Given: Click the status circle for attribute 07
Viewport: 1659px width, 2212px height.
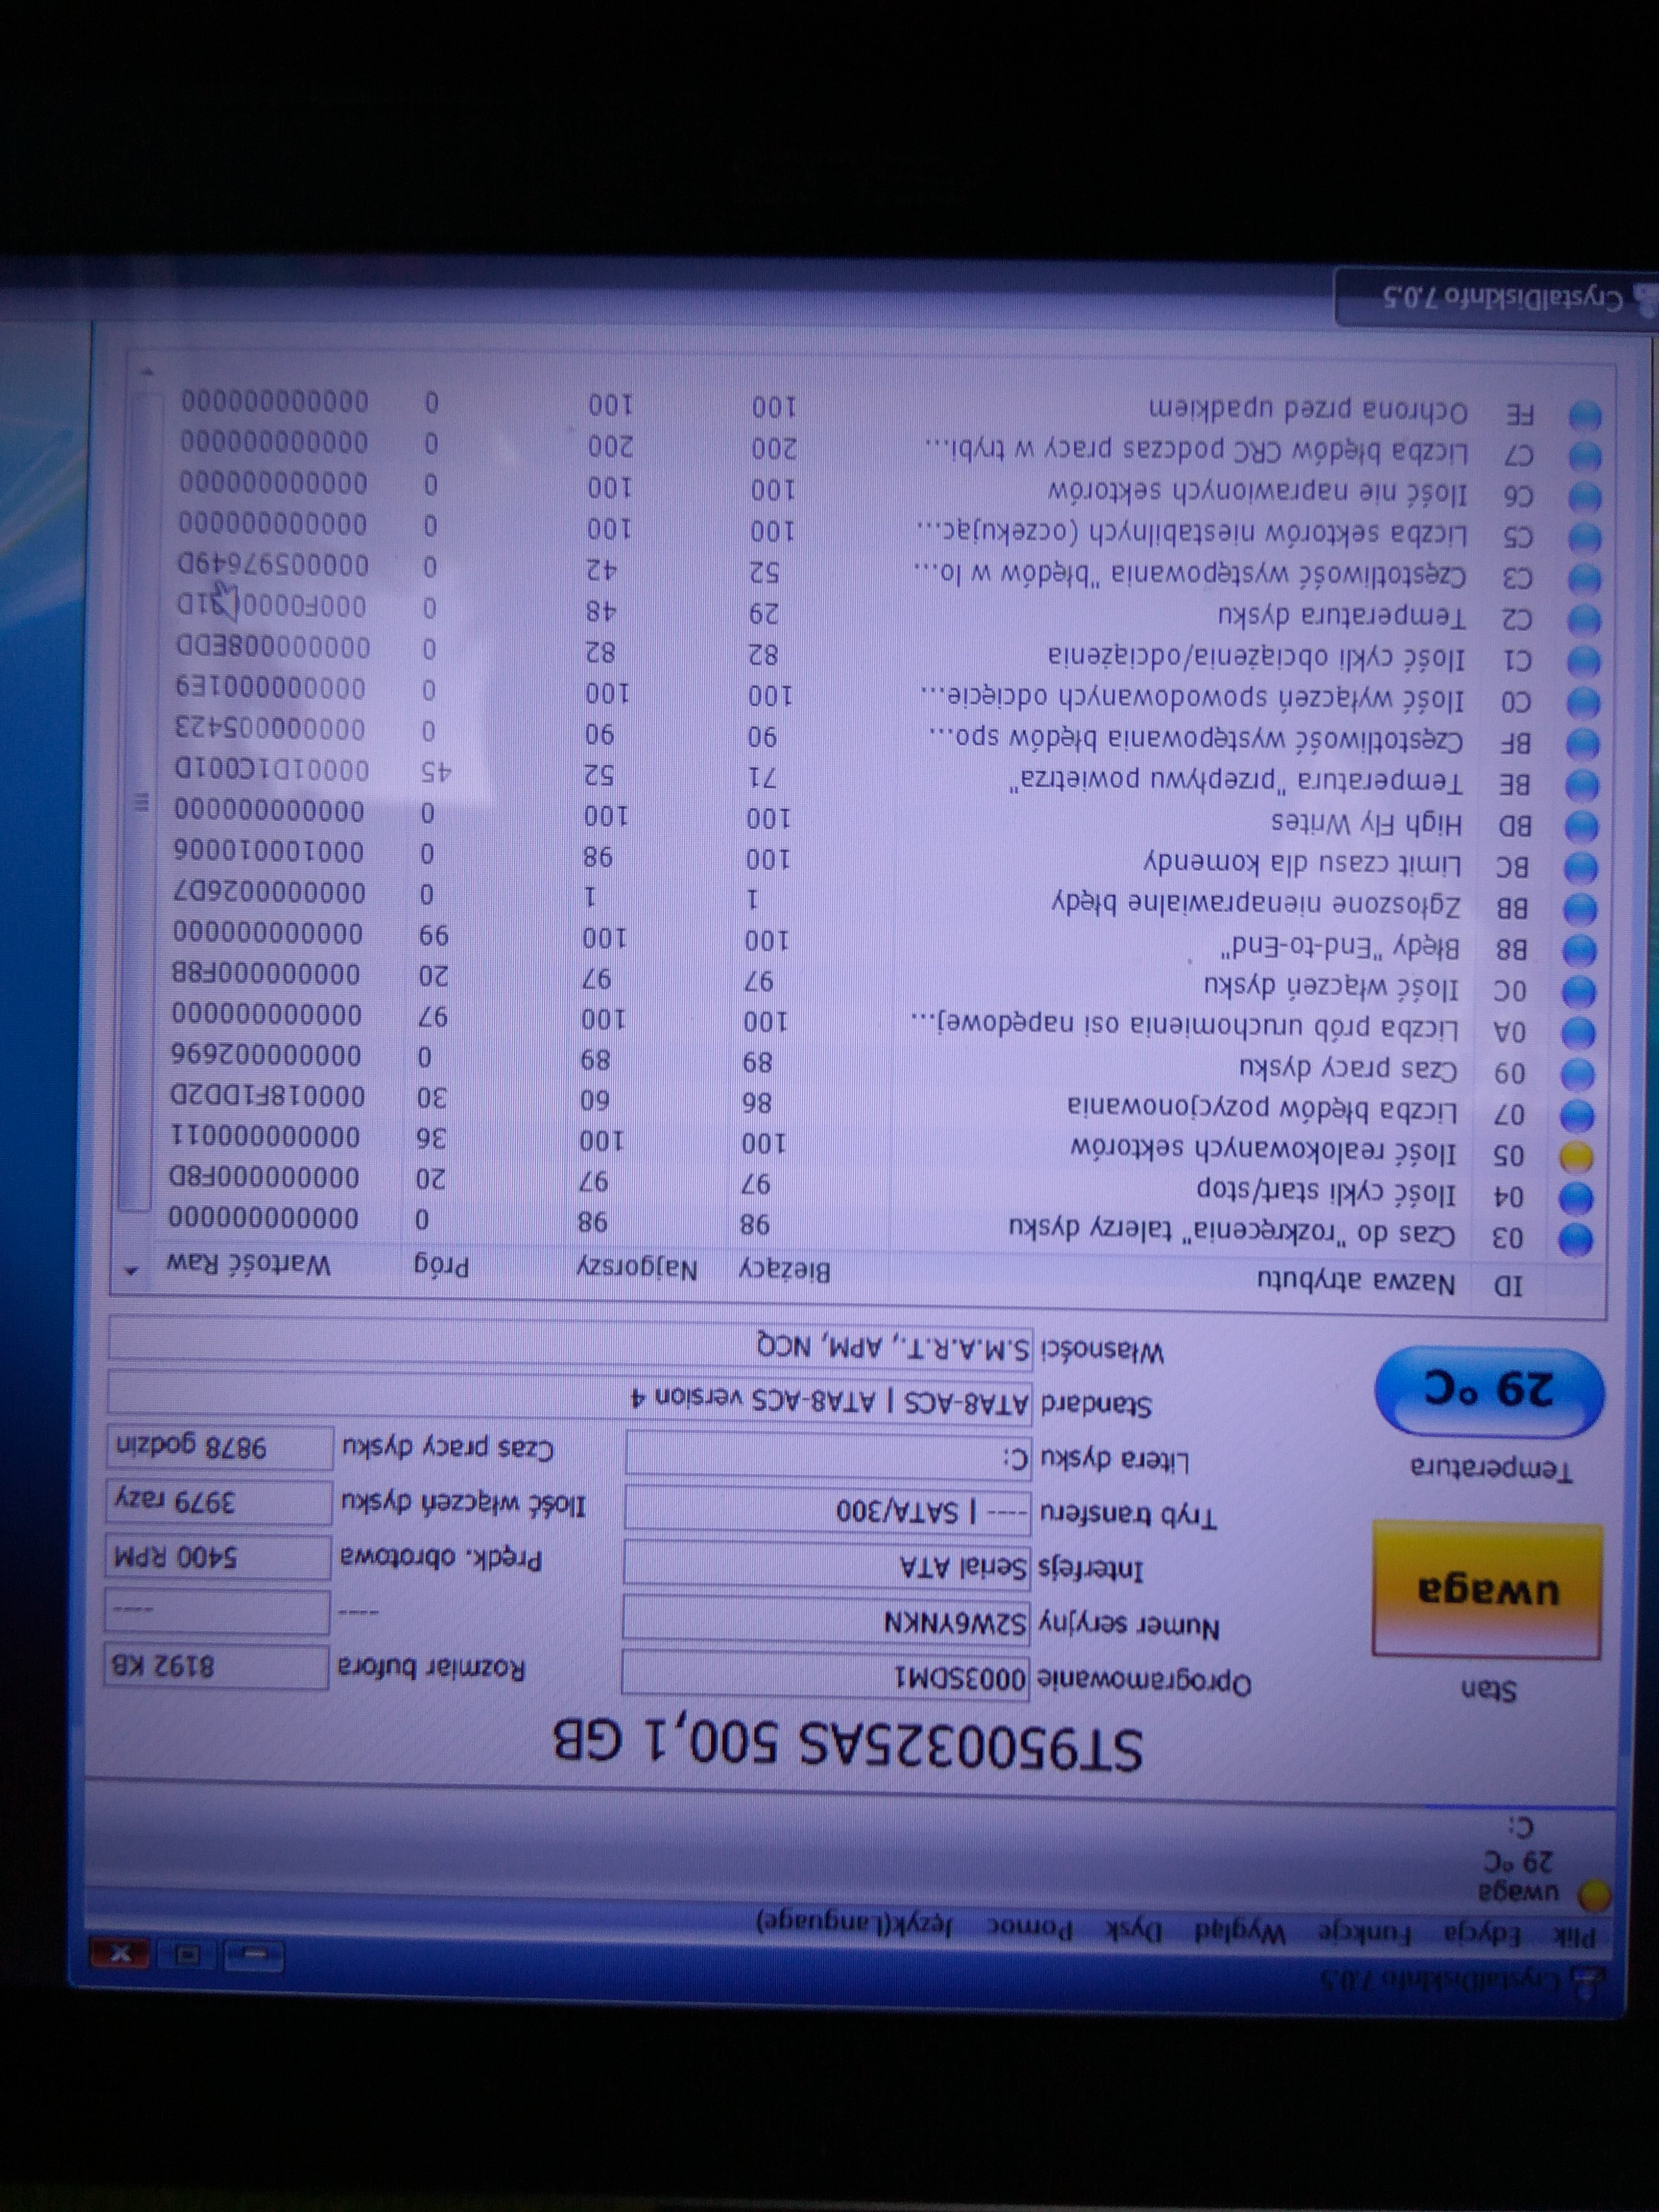Looking at the screenshot, I should (x=1577, y=1115).
